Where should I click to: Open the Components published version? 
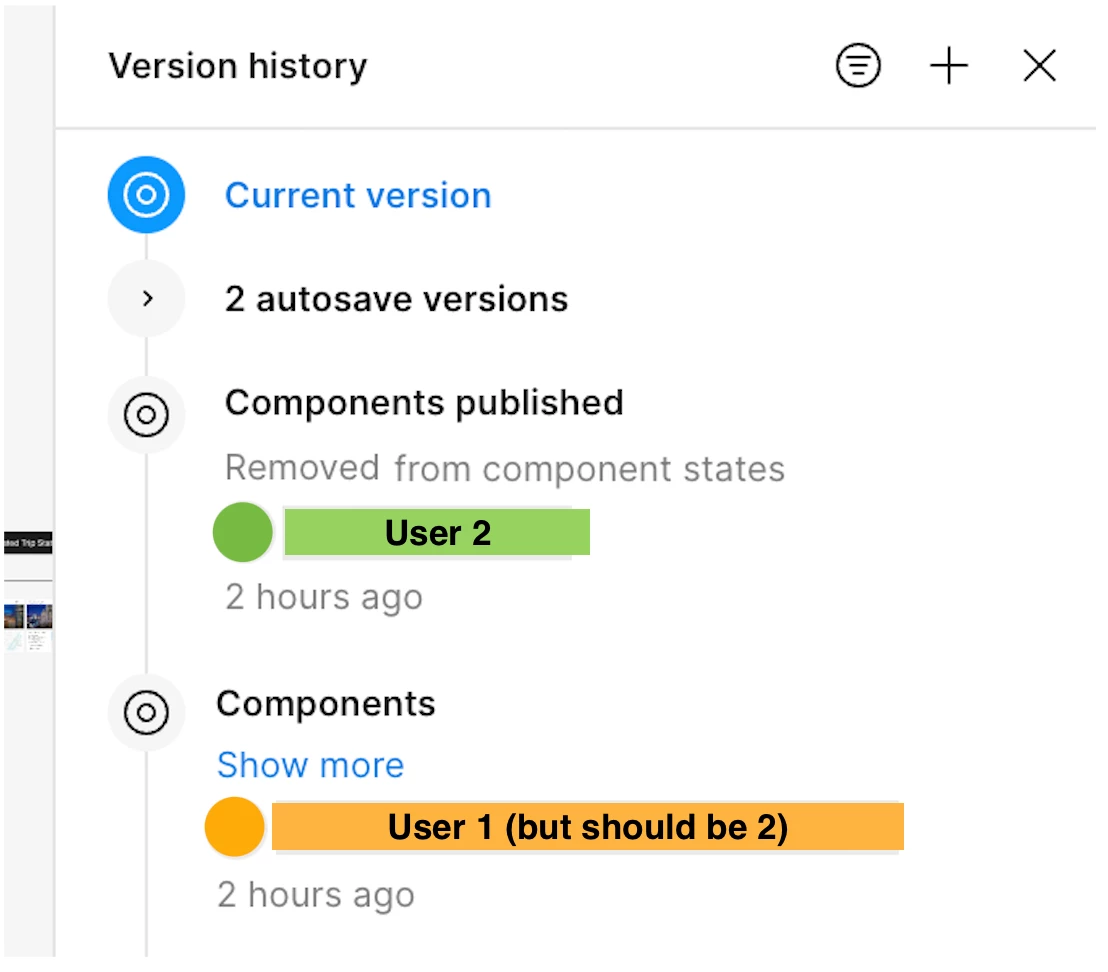(x=424, y=403)
